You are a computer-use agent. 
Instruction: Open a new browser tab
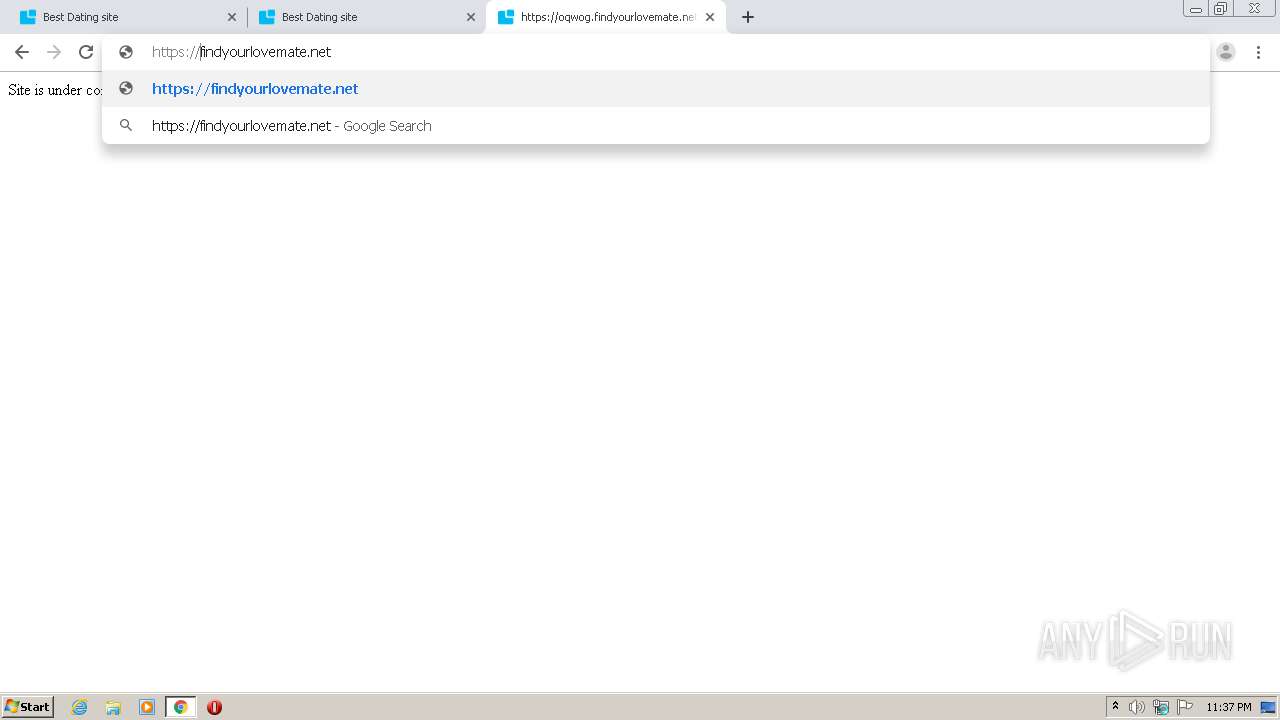[748, 17]
